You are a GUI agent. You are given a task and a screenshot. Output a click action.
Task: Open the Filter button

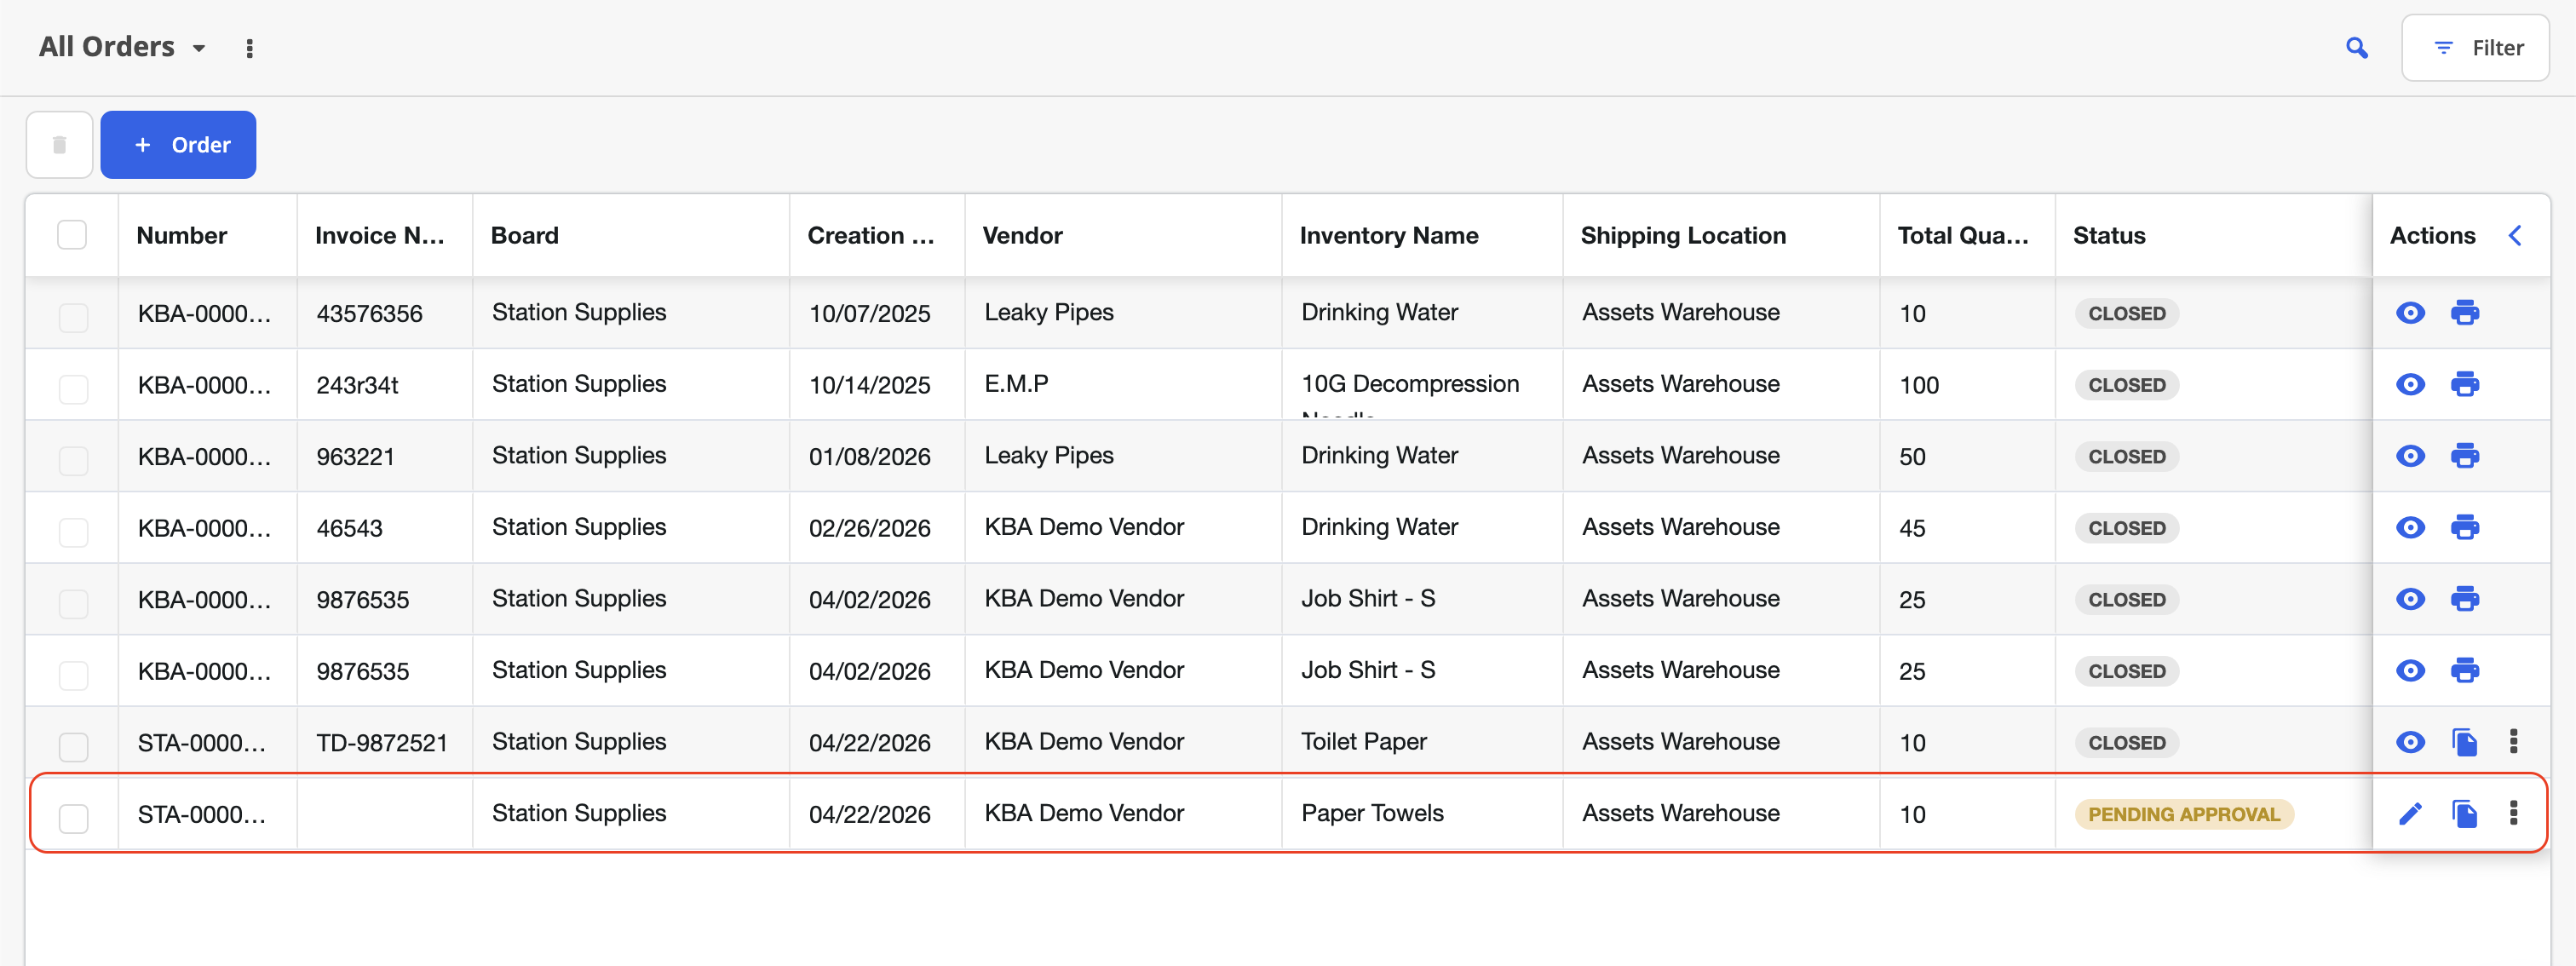pyautogui.click(x=2475, y=48)
